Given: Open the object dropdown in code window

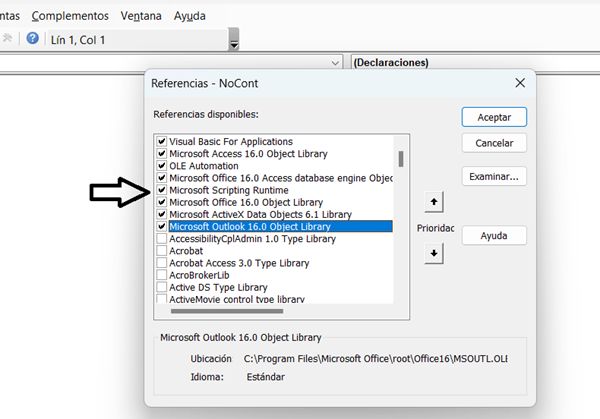Looking at the screenshot, I should pos(335,63).
